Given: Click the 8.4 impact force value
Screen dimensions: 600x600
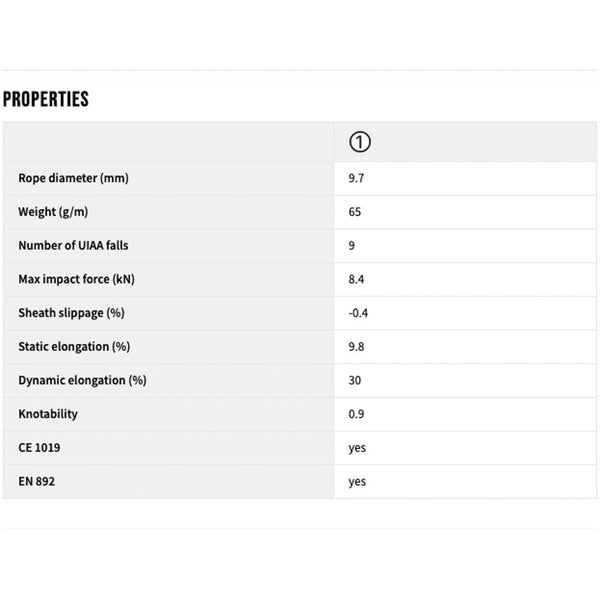Looking at the screenshot, I should tap(356, 279).
